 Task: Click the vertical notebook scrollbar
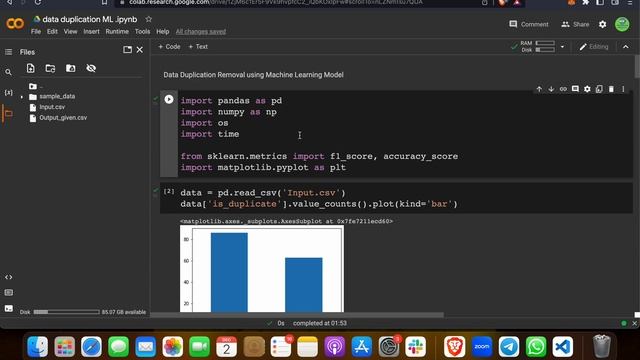tap(637, 67)
